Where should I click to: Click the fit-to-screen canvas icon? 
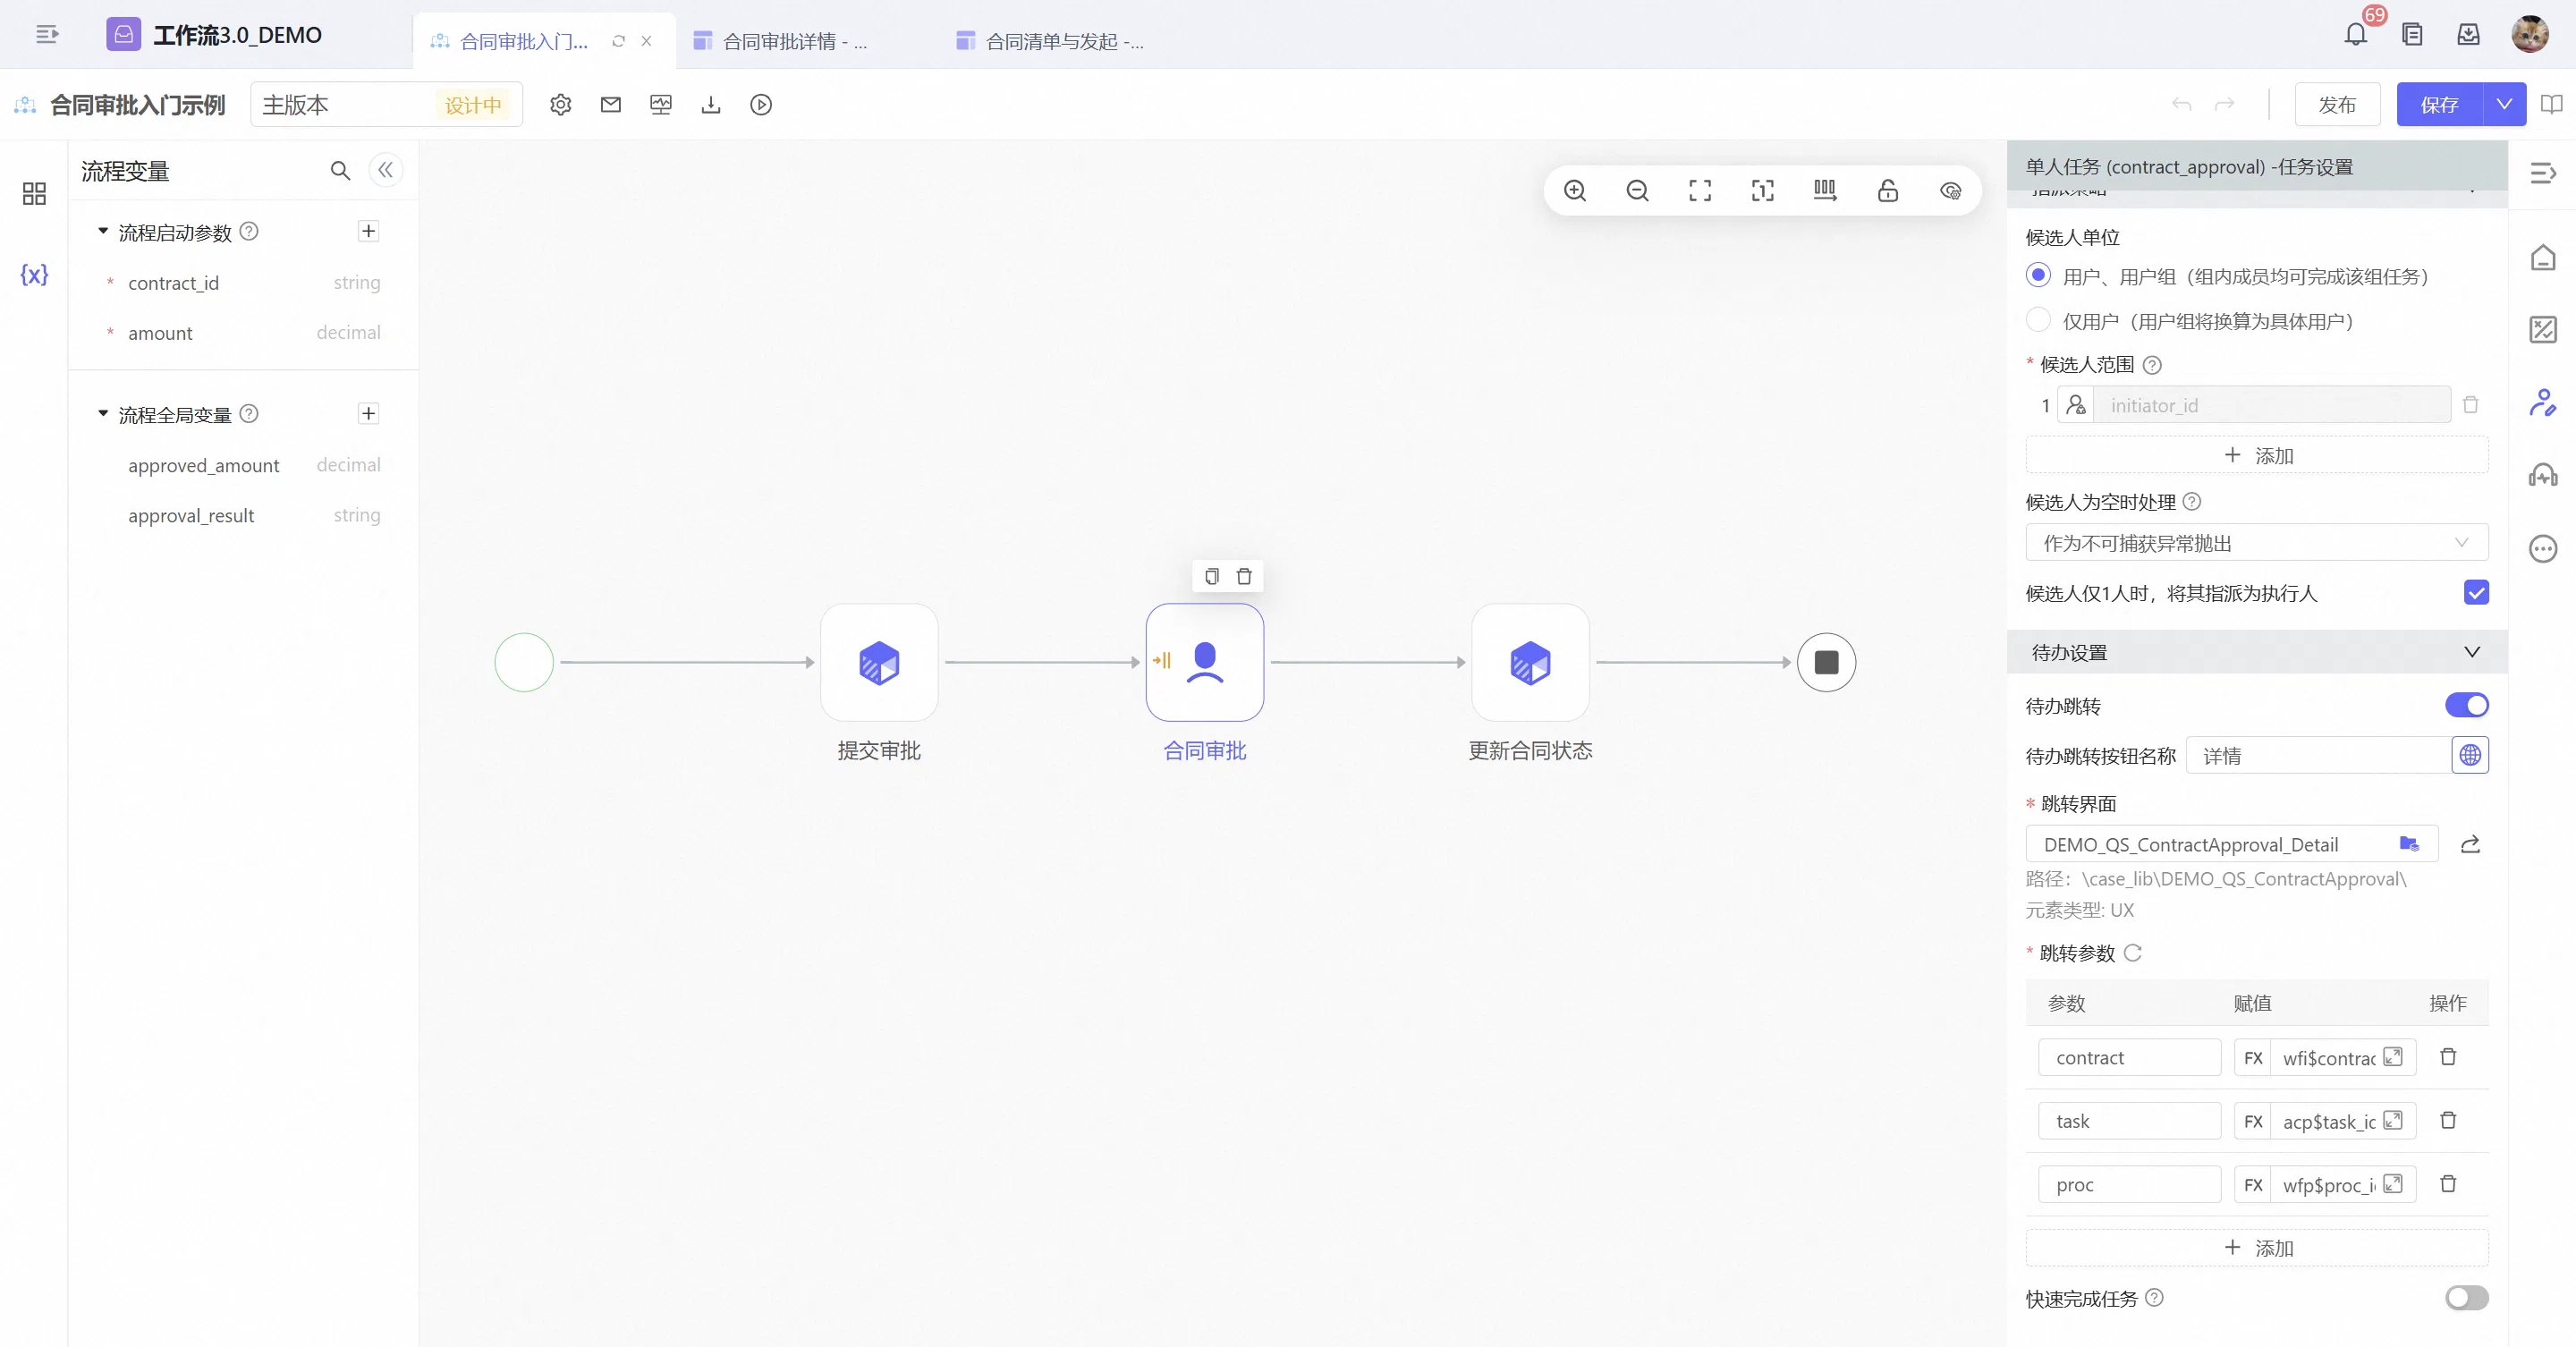coord(1700,191)
